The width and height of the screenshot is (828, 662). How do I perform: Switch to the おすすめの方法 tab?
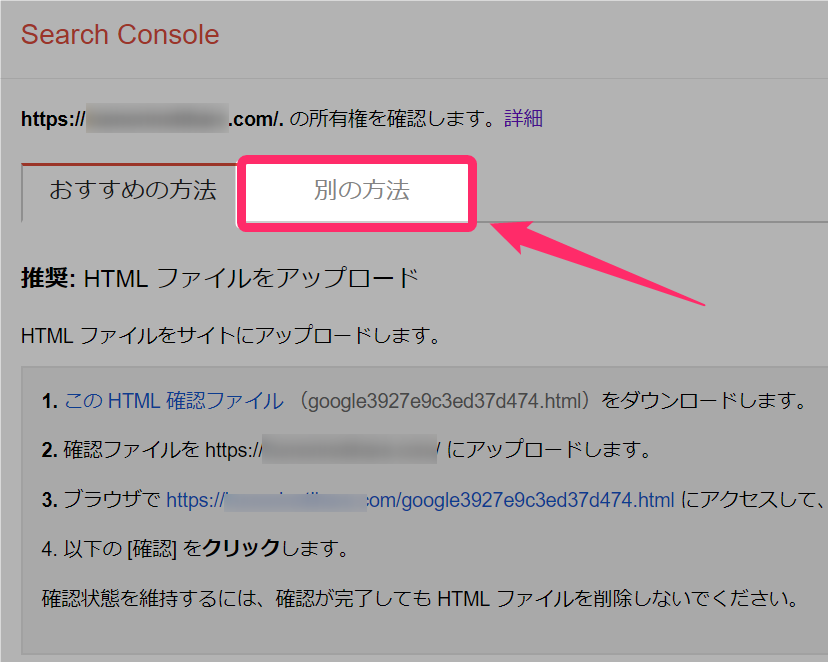point(133,190)
